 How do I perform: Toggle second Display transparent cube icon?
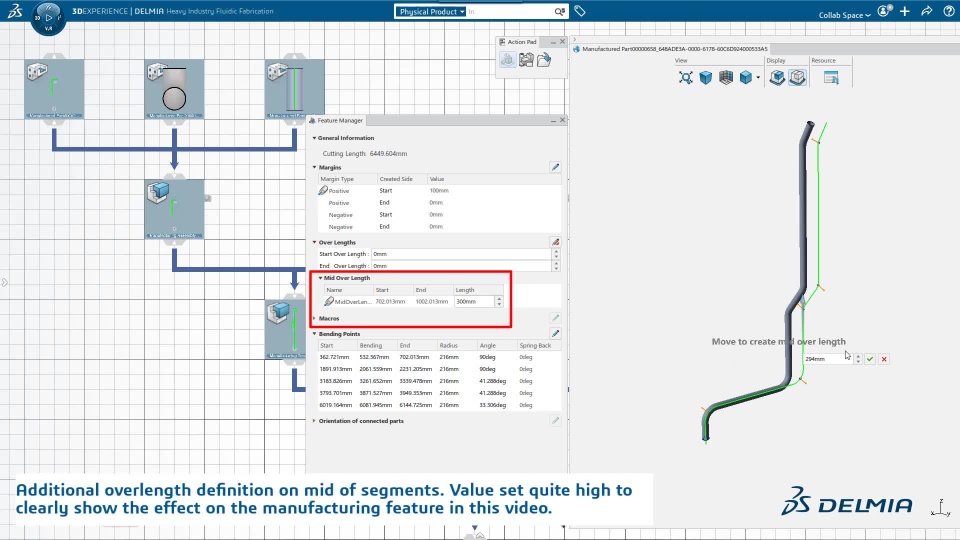(797, 78)
